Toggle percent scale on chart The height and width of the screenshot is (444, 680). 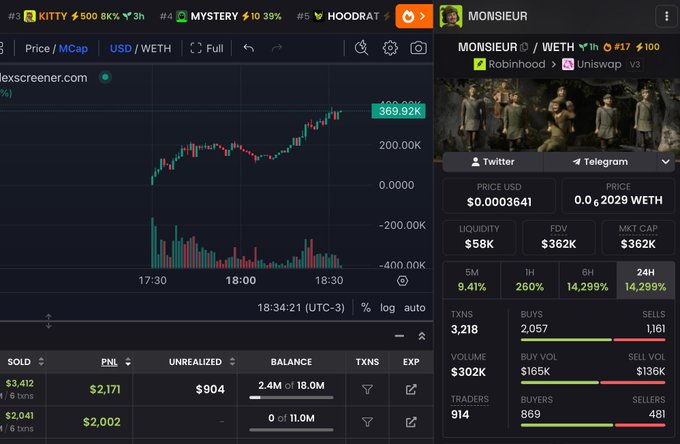(x=366, y=307)
